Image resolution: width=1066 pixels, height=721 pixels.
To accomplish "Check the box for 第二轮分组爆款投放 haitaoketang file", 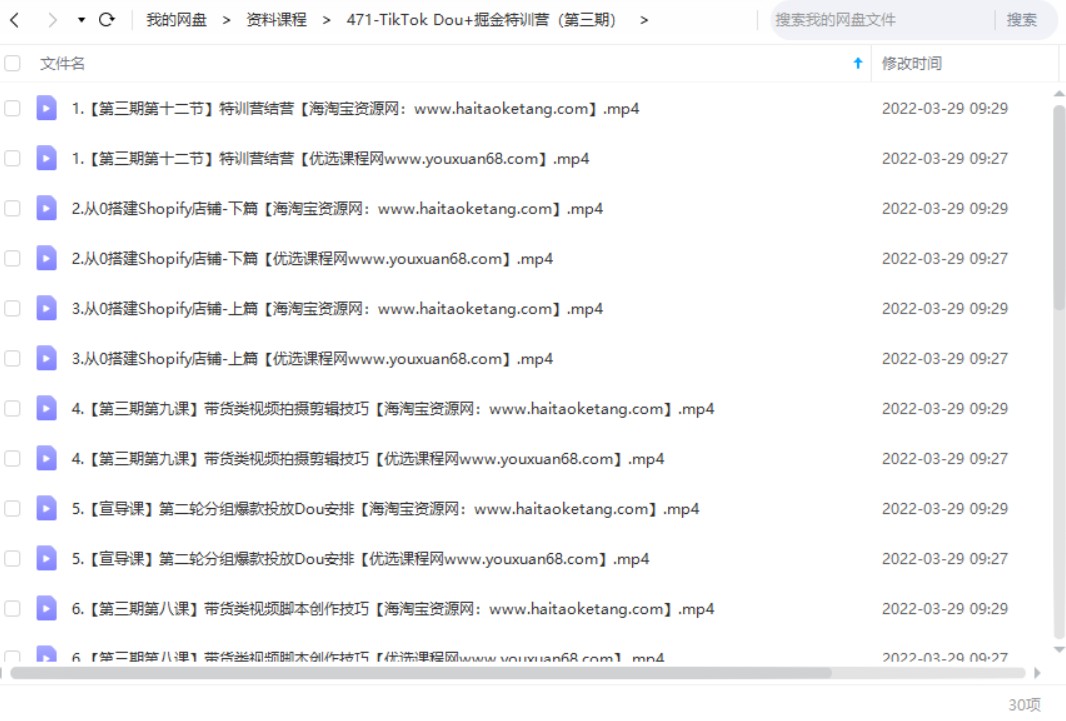I will pos(12,508).
